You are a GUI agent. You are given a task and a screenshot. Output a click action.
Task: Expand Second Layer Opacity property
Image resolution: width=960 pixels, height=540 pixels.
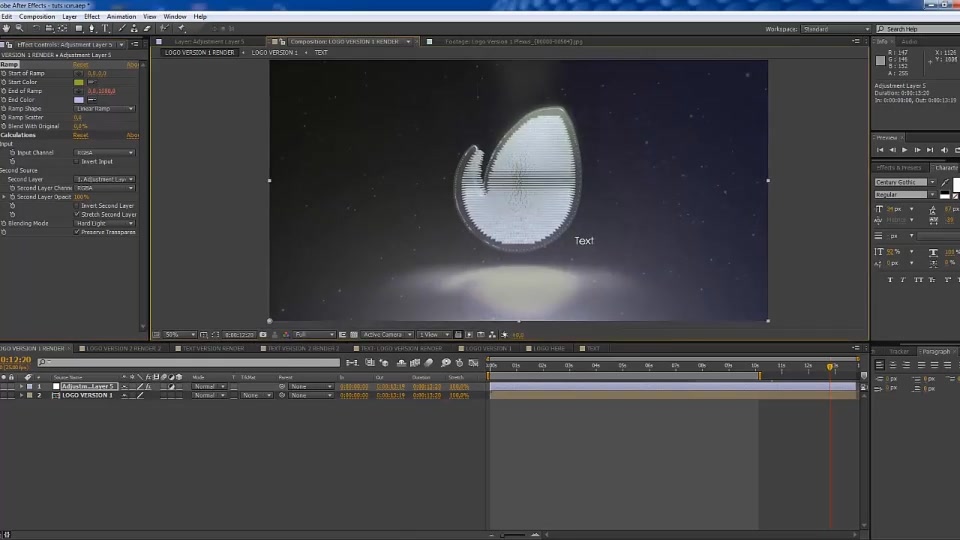[4, 197]
